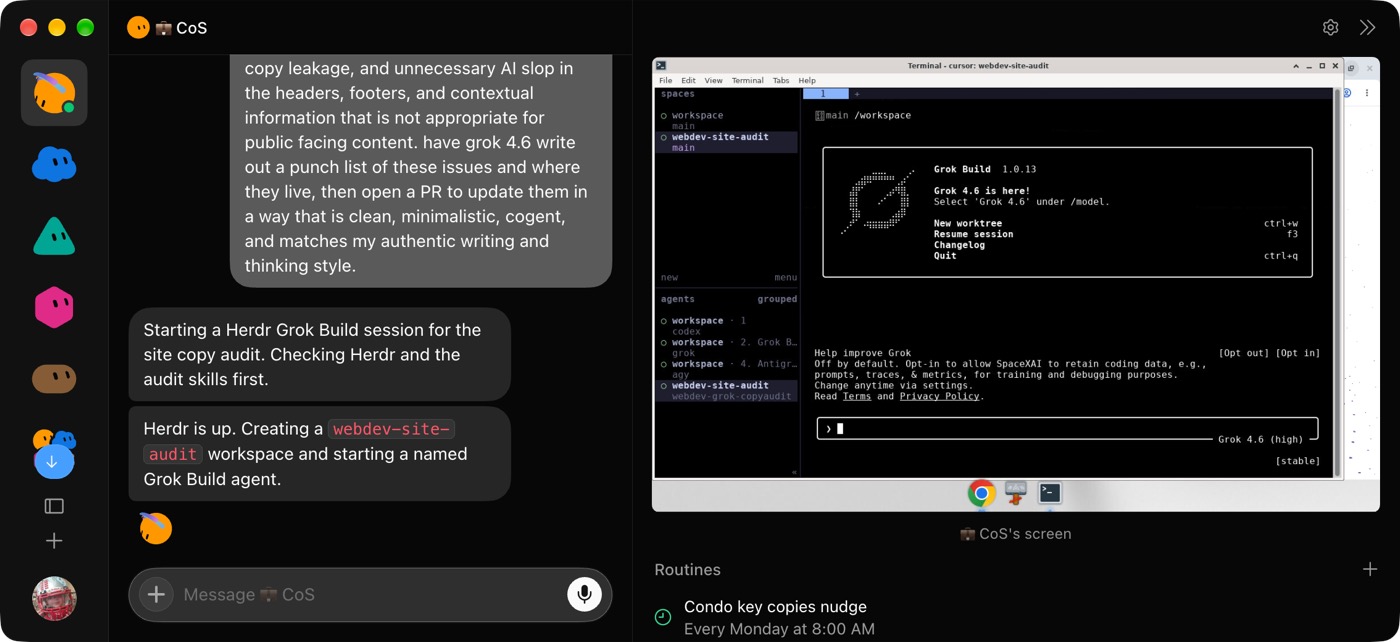Click the [stable] status label

(1297, 461)
